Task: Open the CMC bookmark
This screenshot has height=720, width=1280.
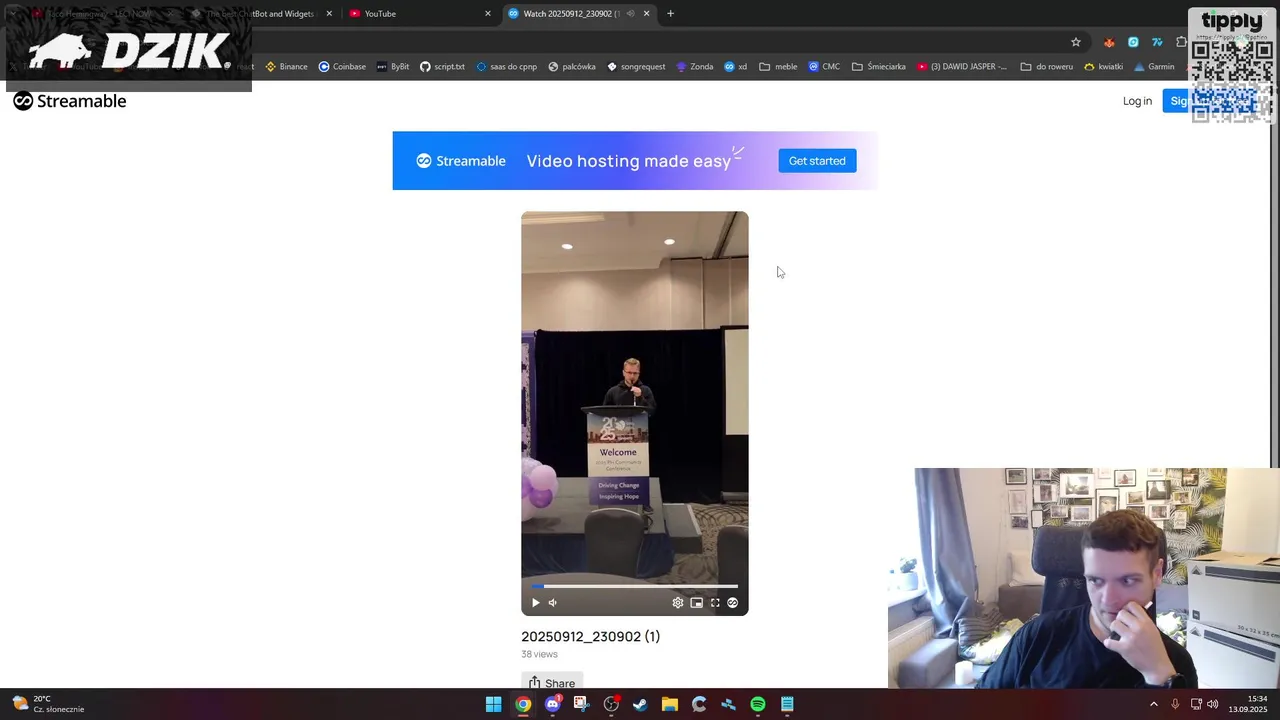Action: click(x=824, y=67)
